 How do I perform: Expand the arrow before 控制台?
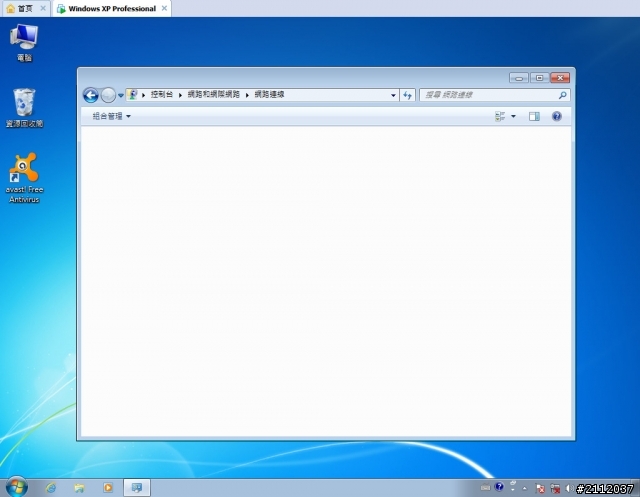click(144, 95)
